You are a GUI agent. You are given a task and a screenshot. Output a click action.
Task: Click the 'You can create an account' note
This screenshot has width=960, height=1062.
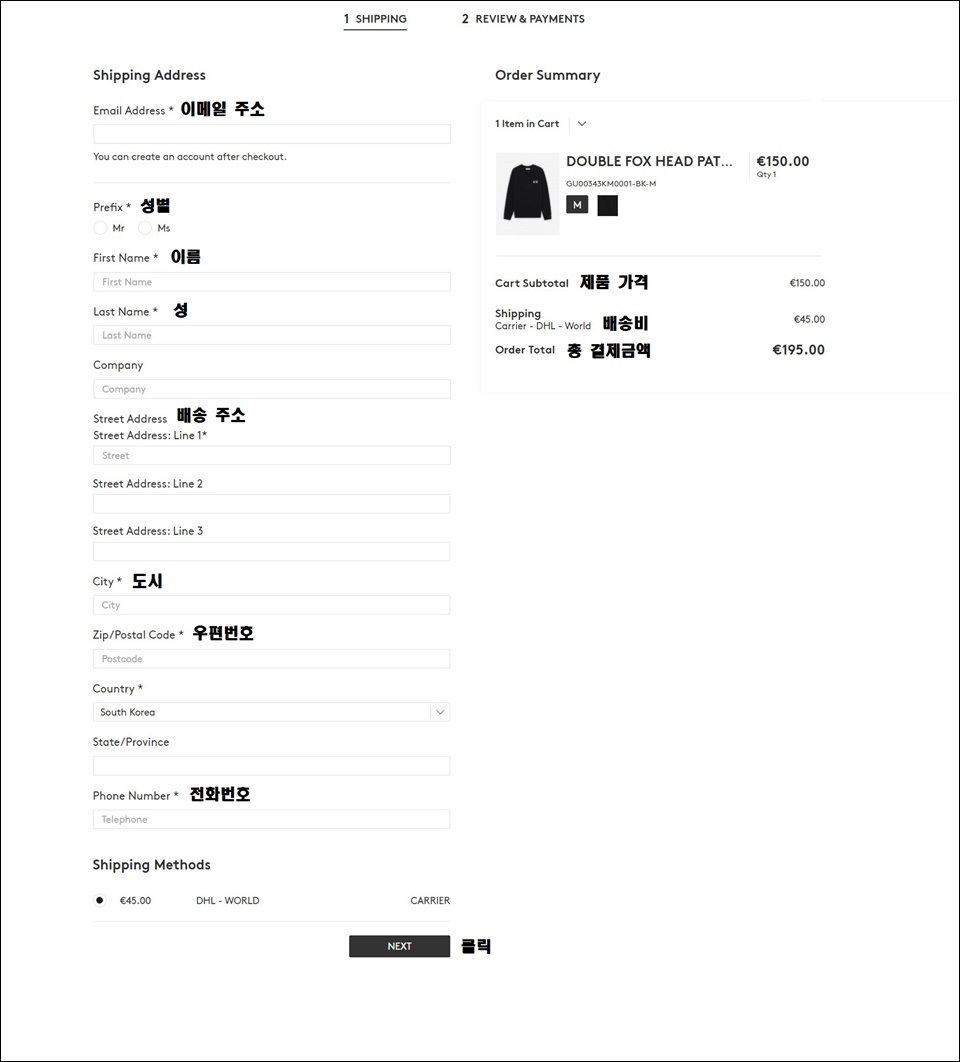pyautogui.click(x=190, y=156)
